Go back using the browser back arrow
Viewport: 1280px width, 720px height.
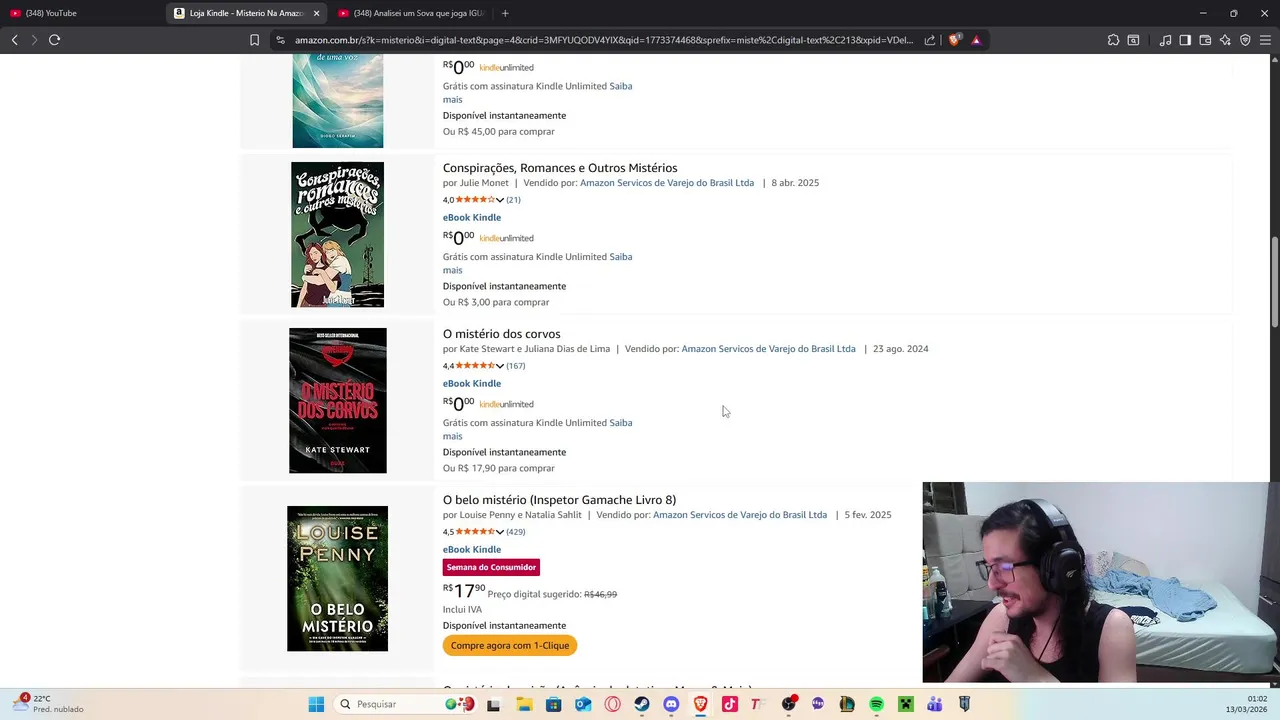[15, 40]
